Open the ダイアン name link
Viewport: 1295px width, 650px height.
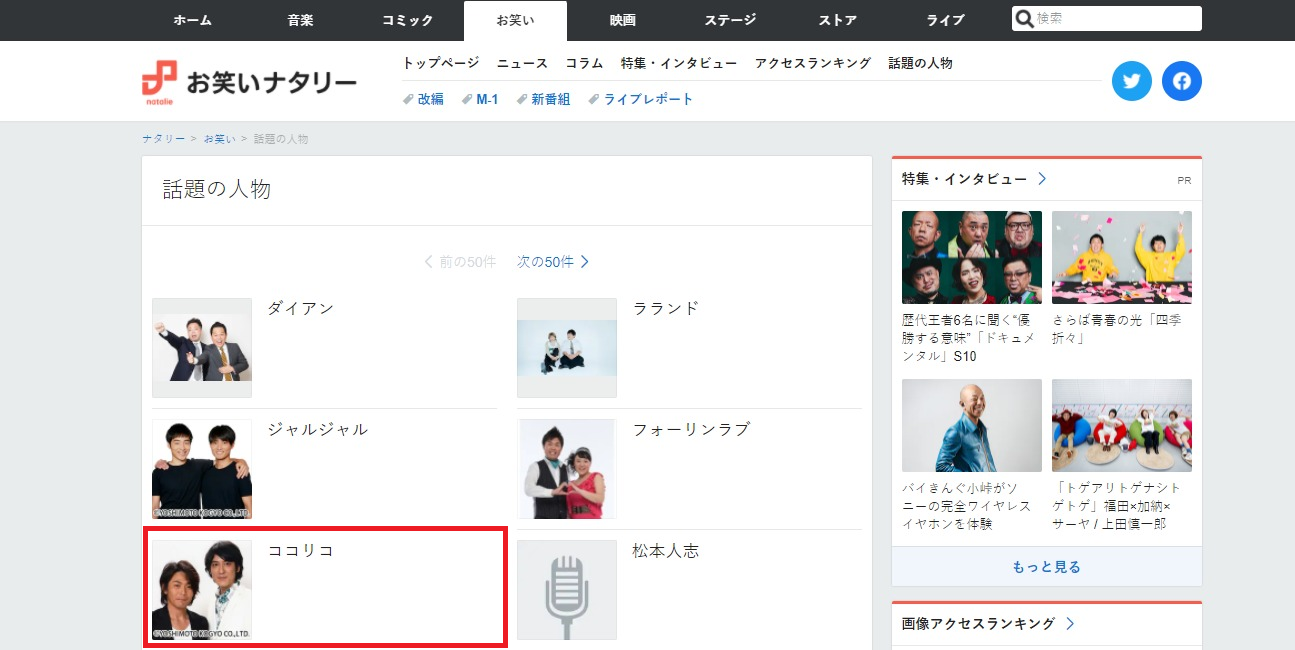tap(300, 308)
